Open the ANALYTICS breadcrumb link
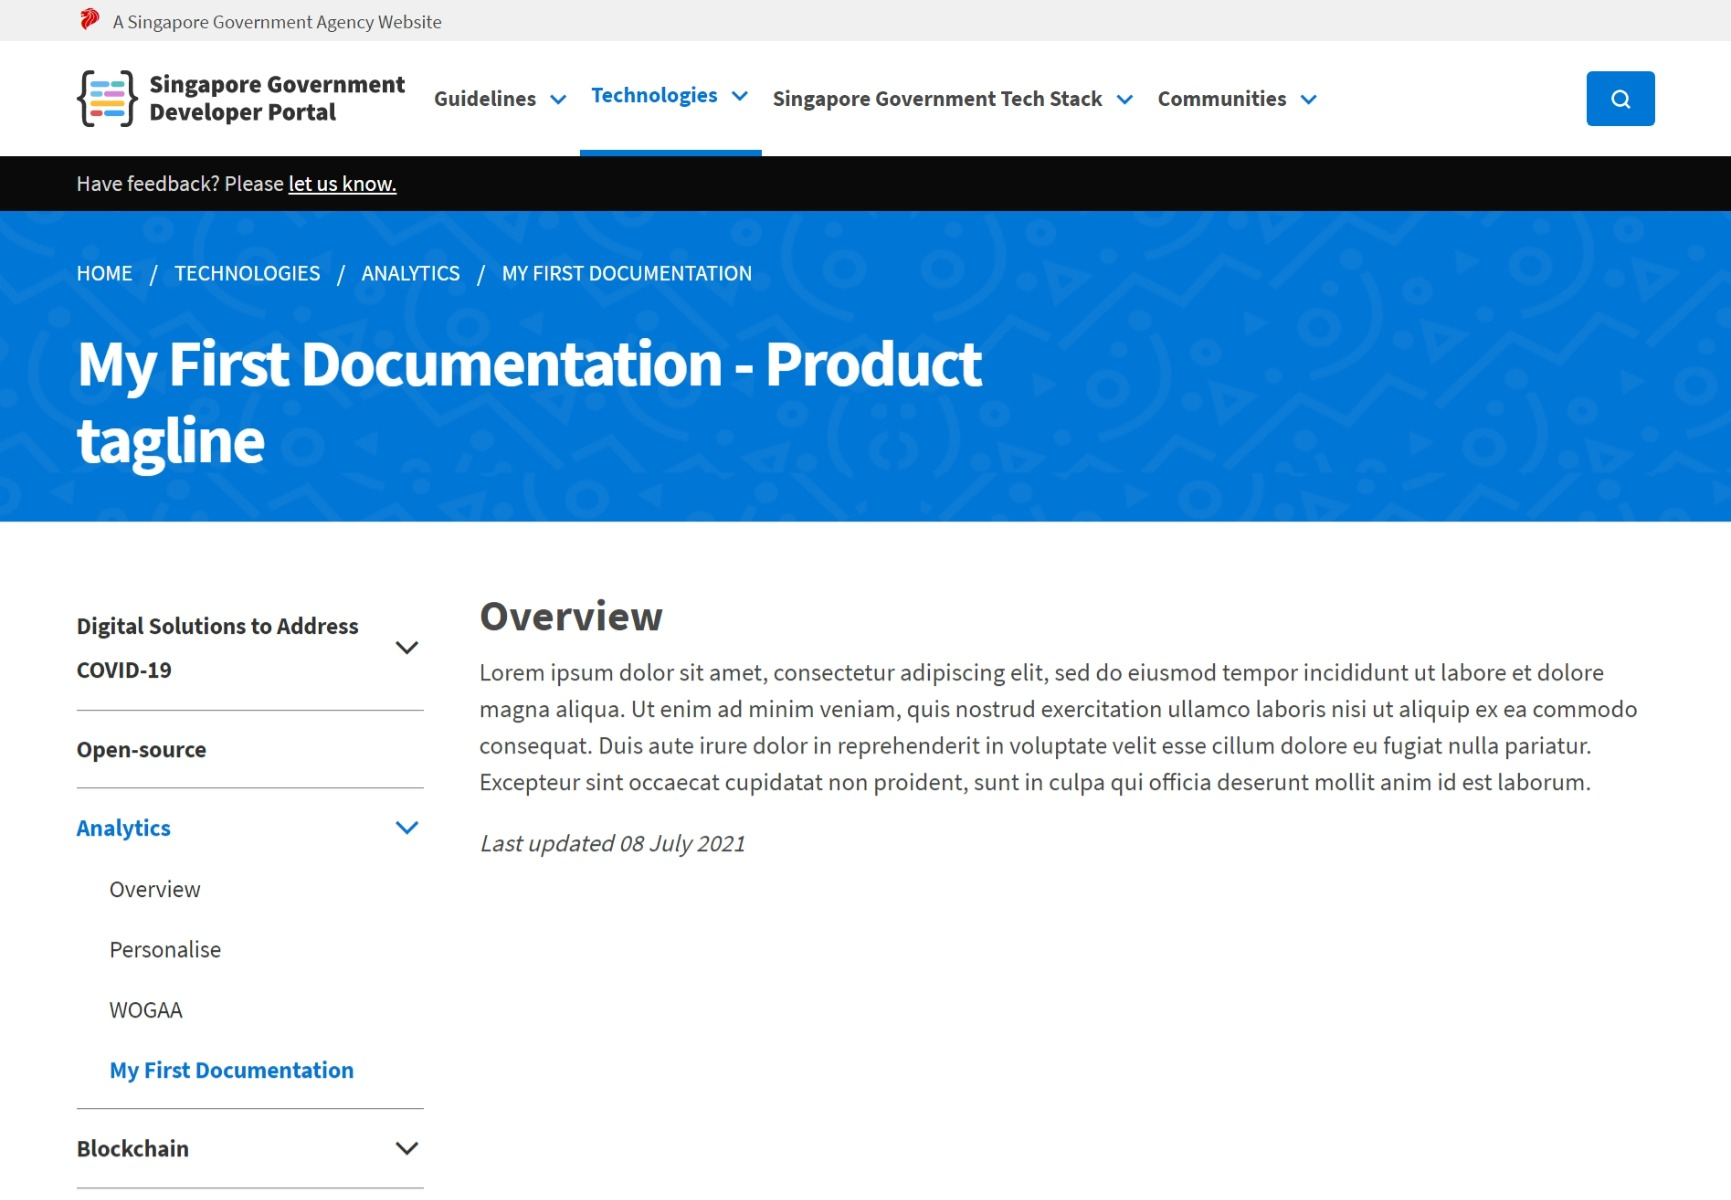 coord(410,273)
